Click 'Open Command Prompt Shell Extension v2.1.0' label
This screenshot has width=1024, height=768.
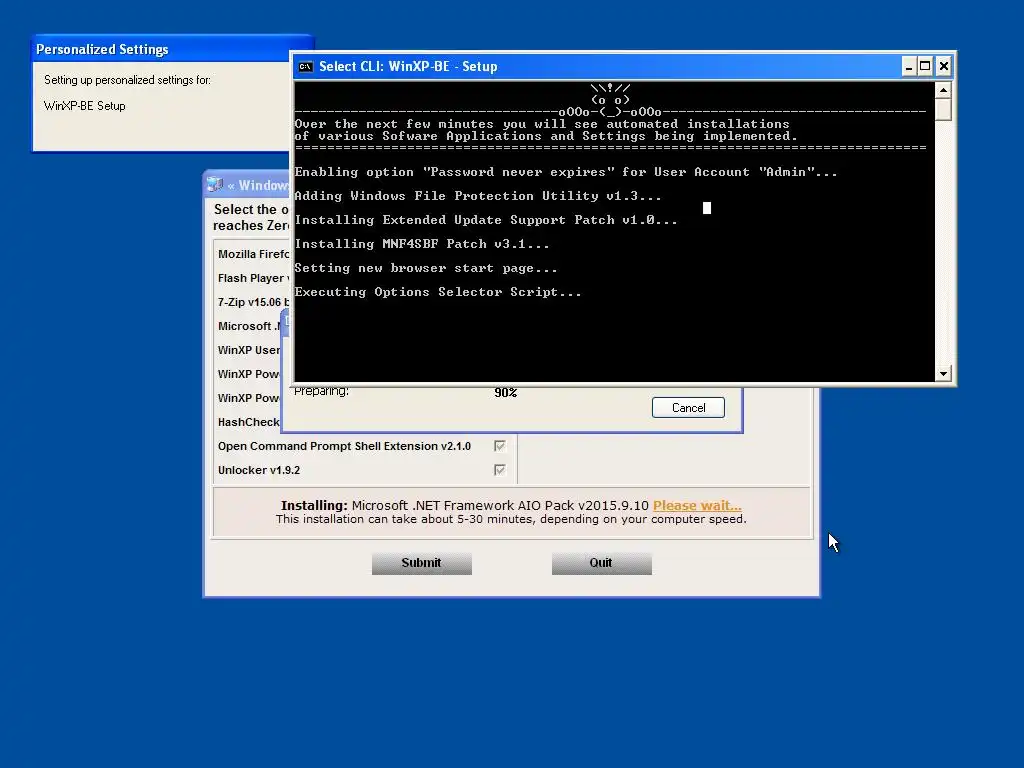[x=344, y=446]
